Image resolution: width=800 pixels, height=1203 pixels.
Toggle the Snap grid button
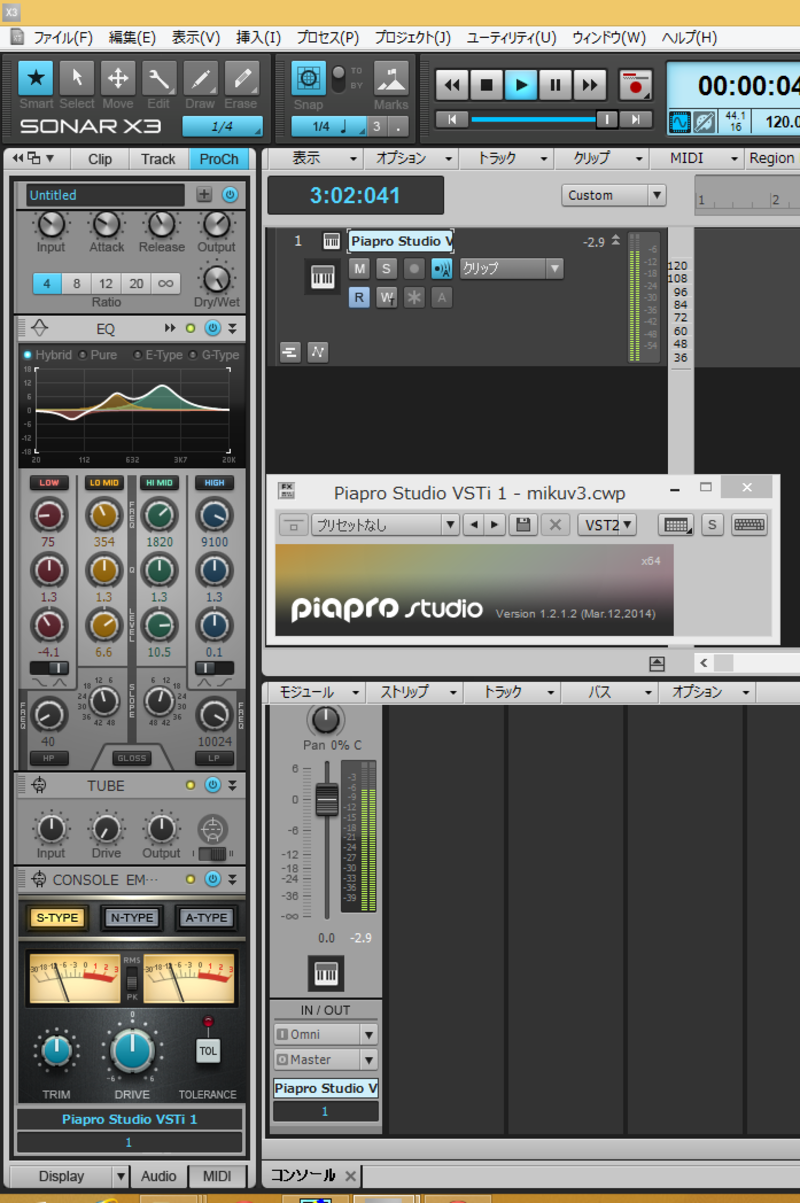(x=308, y=78)
